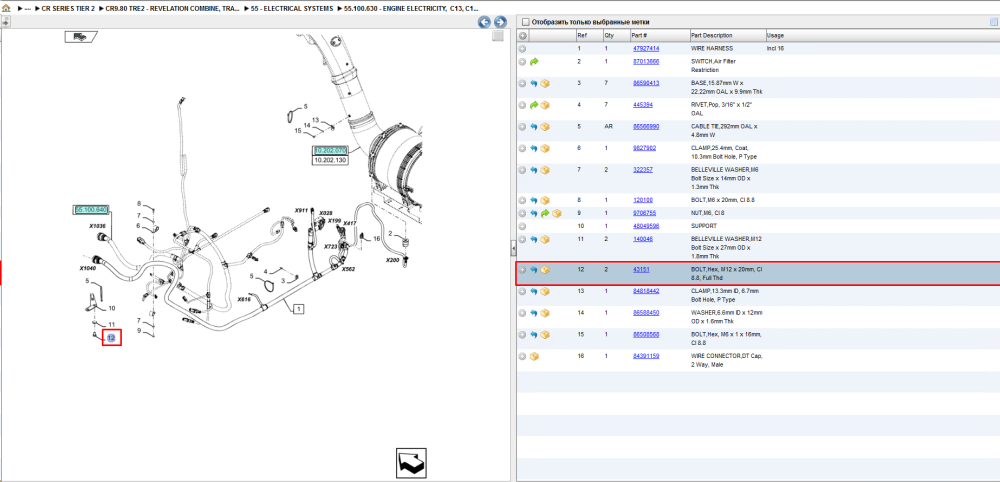Open diagram reference 55.100.640 callout
Viewport: 1000px width, 482px height.
pos(91,210)
